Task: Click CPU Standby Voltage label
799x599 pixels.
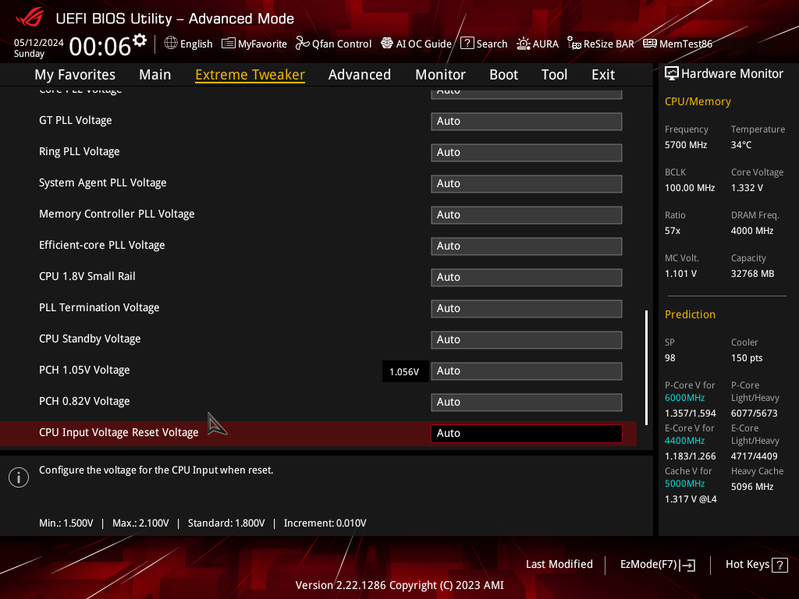Action: point(90,339)
